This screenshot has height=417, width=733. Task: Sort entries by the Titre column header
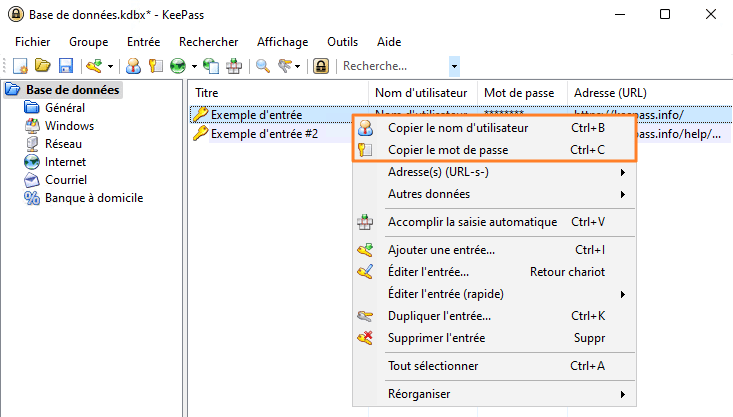[x=279, y=93]
